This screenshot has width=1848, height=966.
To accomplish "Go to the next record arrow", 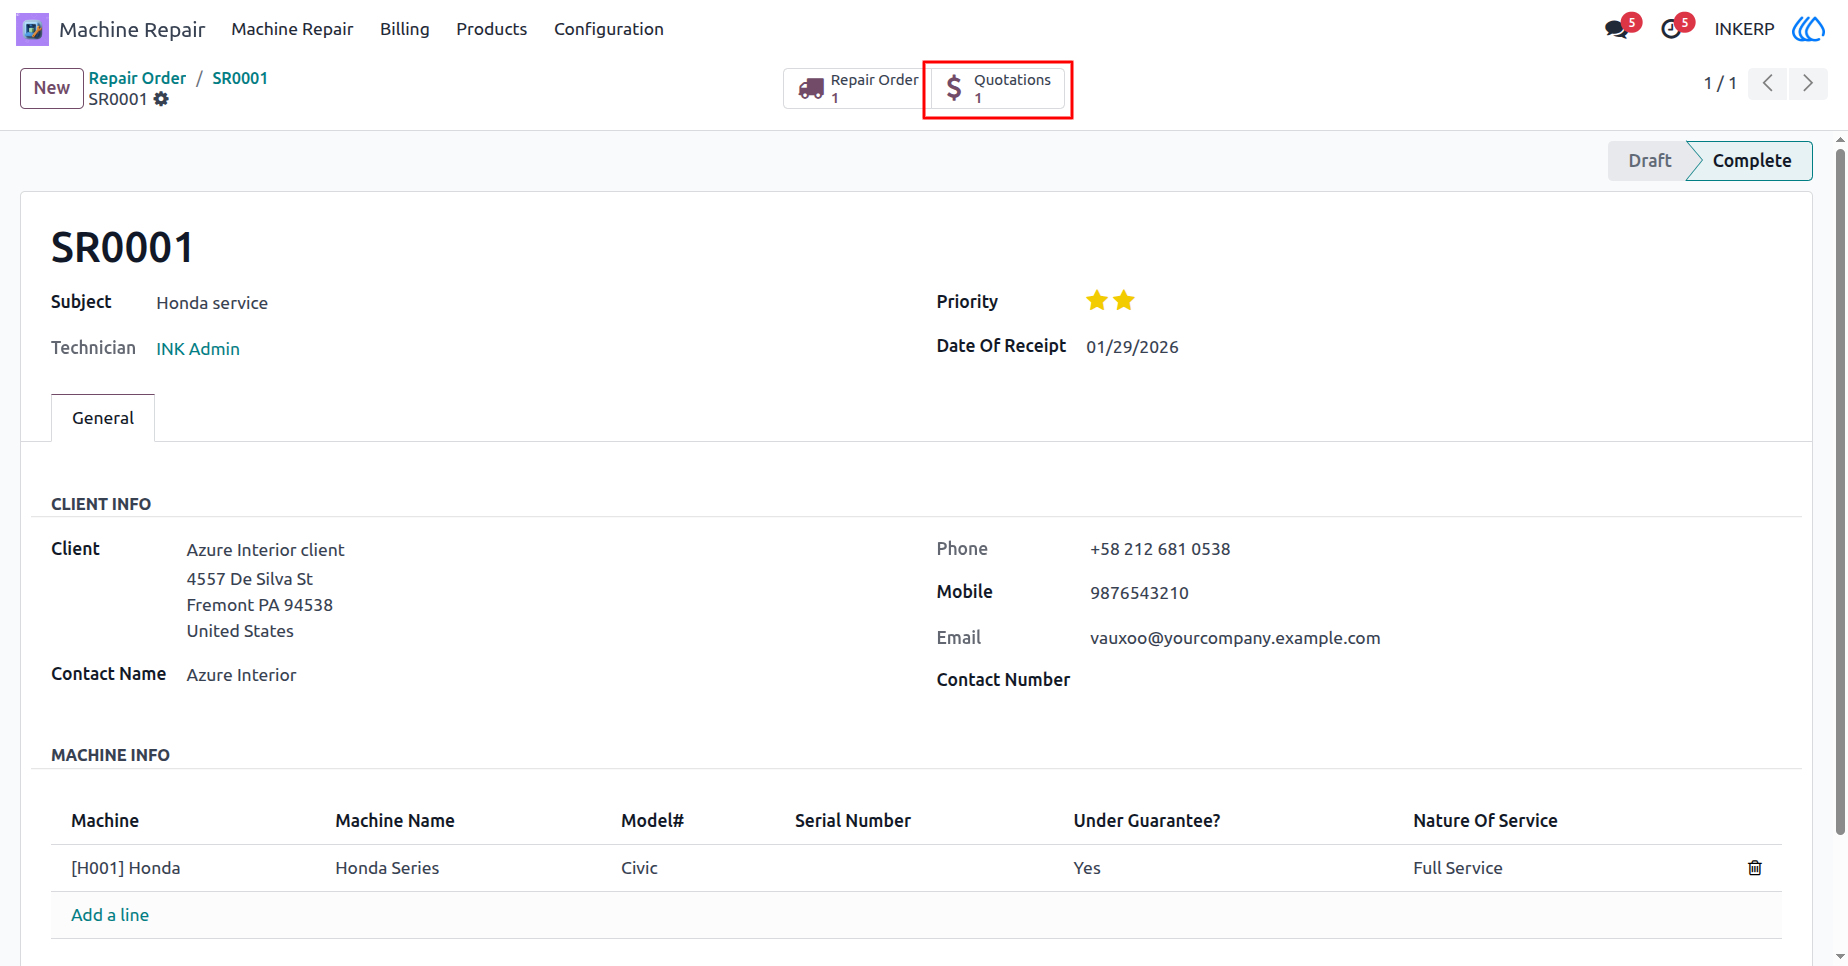I will 1808,83.
